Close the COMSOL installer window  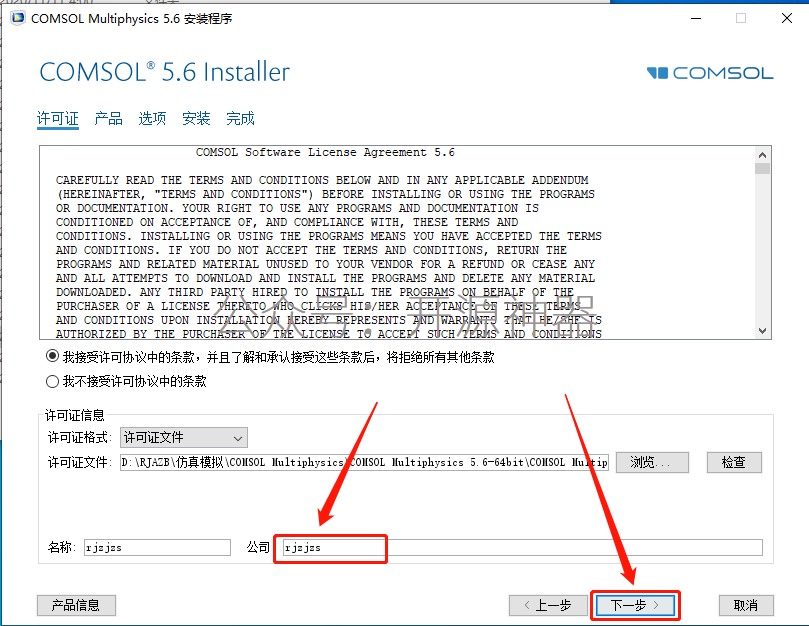787,19
